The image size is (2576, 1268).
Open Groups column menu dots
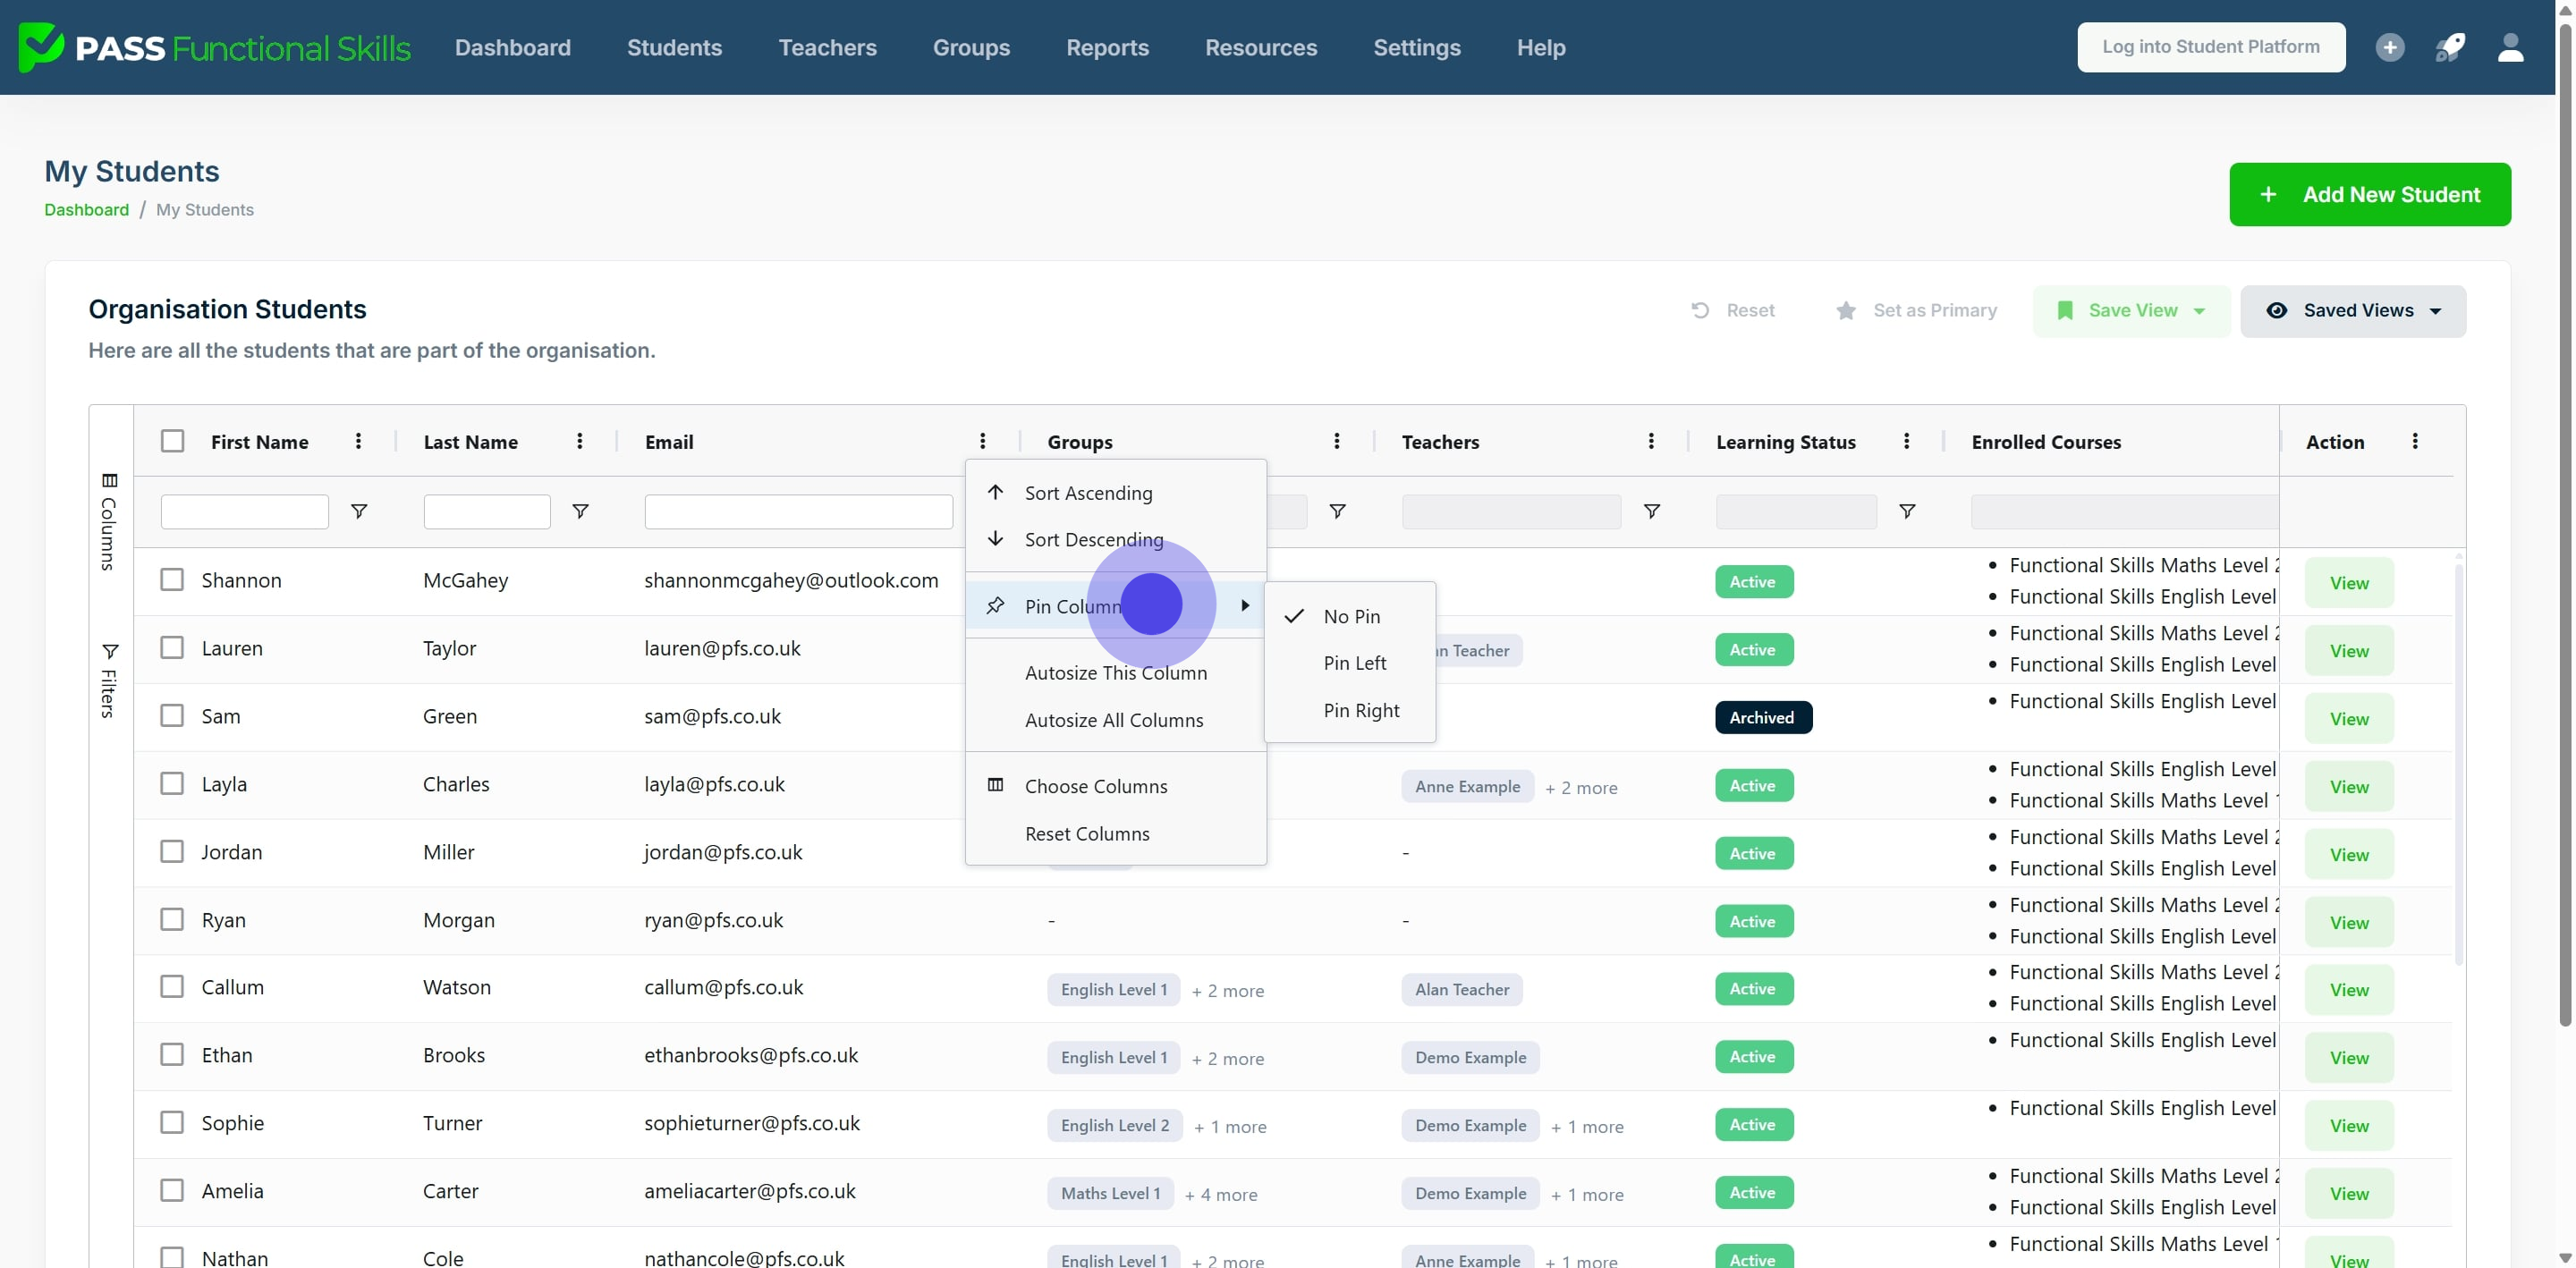(1337, 441)
